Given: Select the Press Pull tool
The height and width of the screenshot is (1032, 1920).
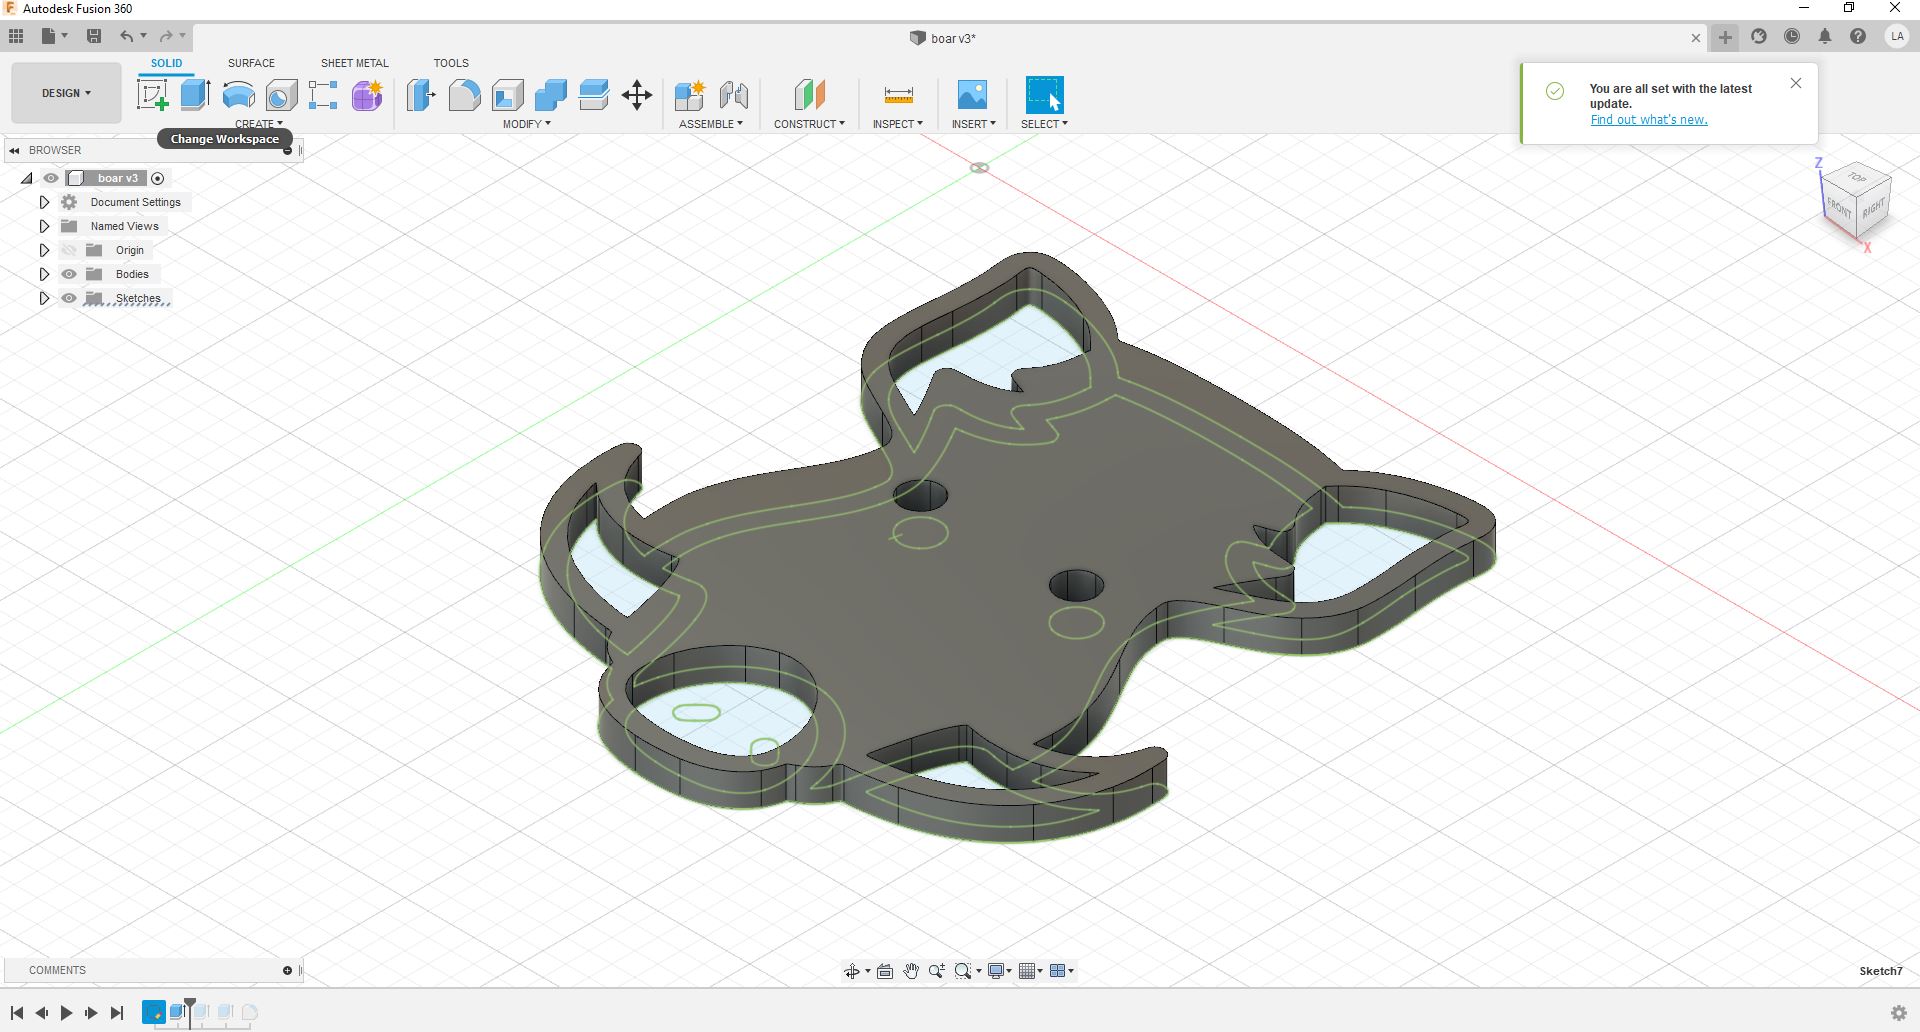Looking at the screenshot, I should [x=421, y=95].
